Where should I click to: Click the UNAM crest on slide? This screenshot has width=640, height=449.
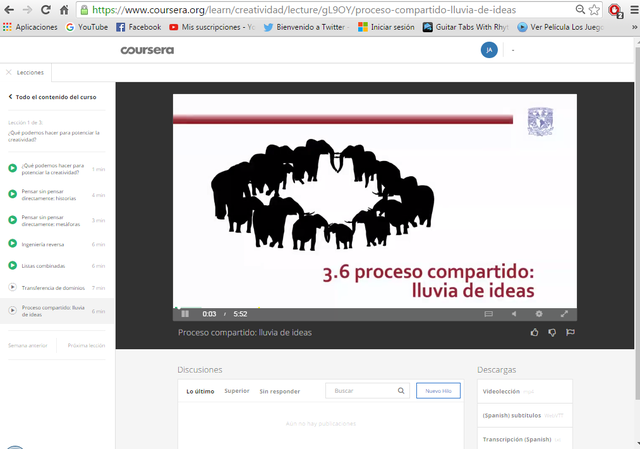tap(540, 122)
